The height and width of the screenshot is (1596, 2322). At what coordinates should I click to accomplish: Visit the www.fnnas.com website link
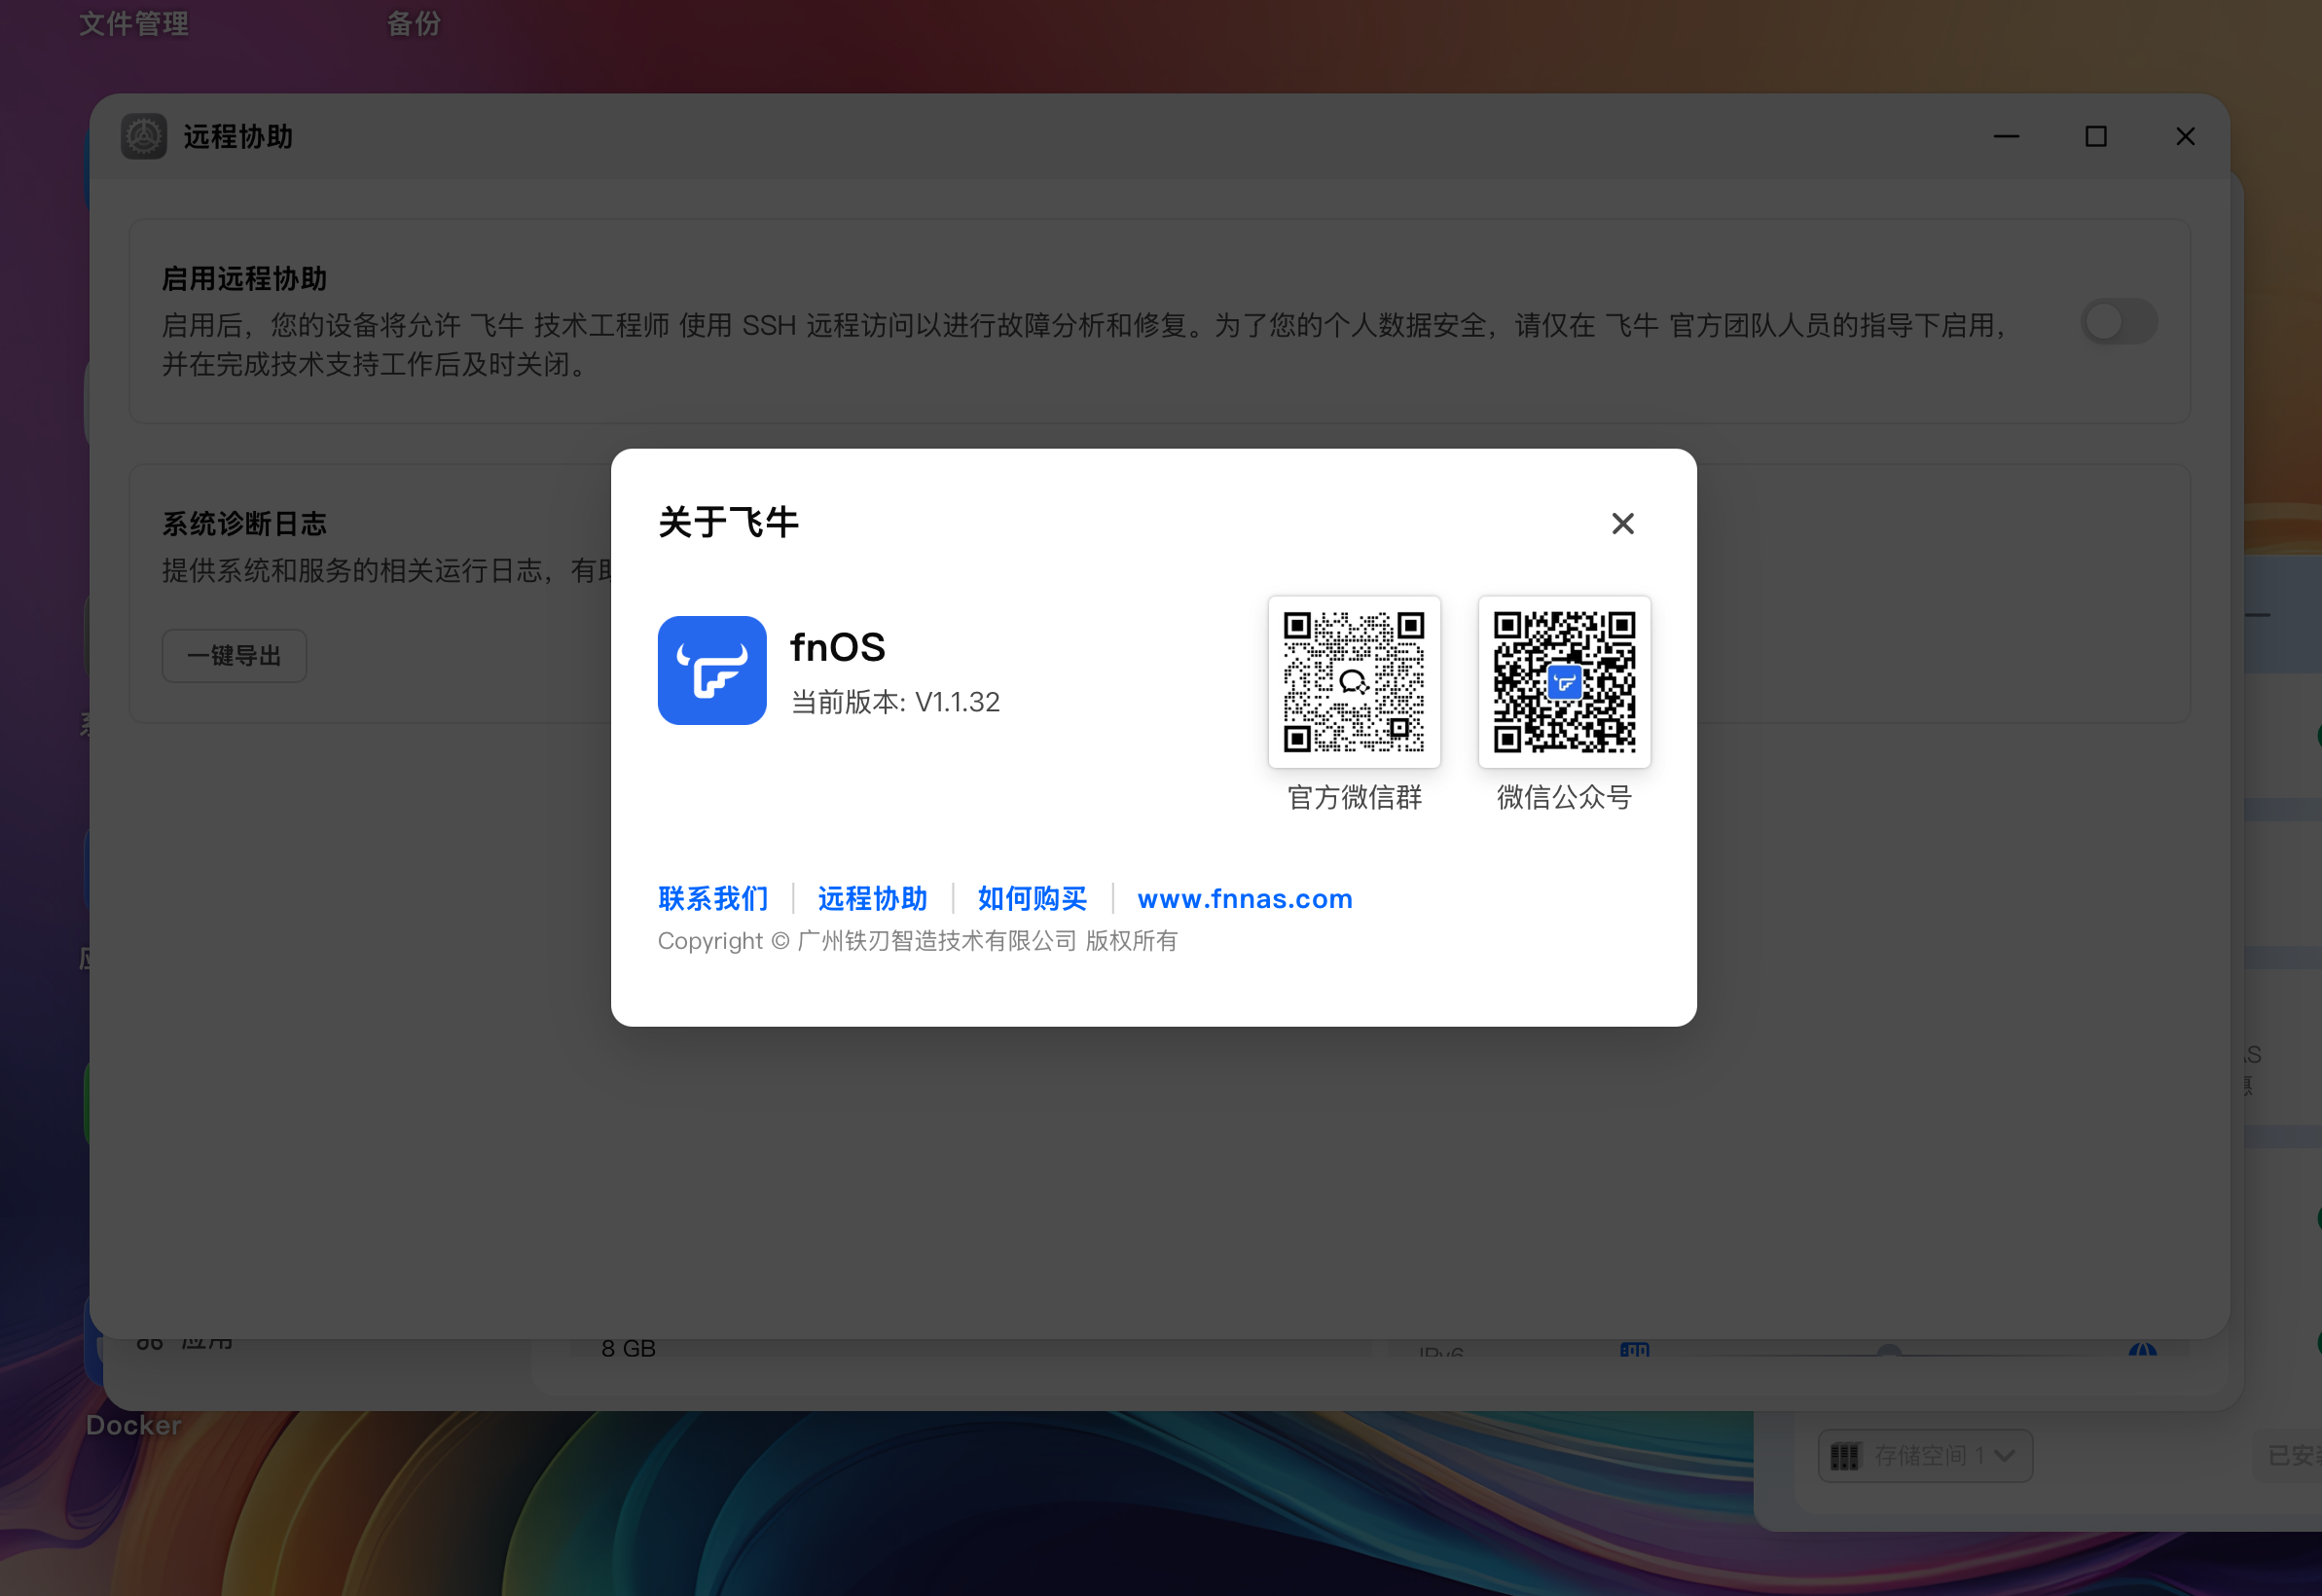click(1245, 898)
